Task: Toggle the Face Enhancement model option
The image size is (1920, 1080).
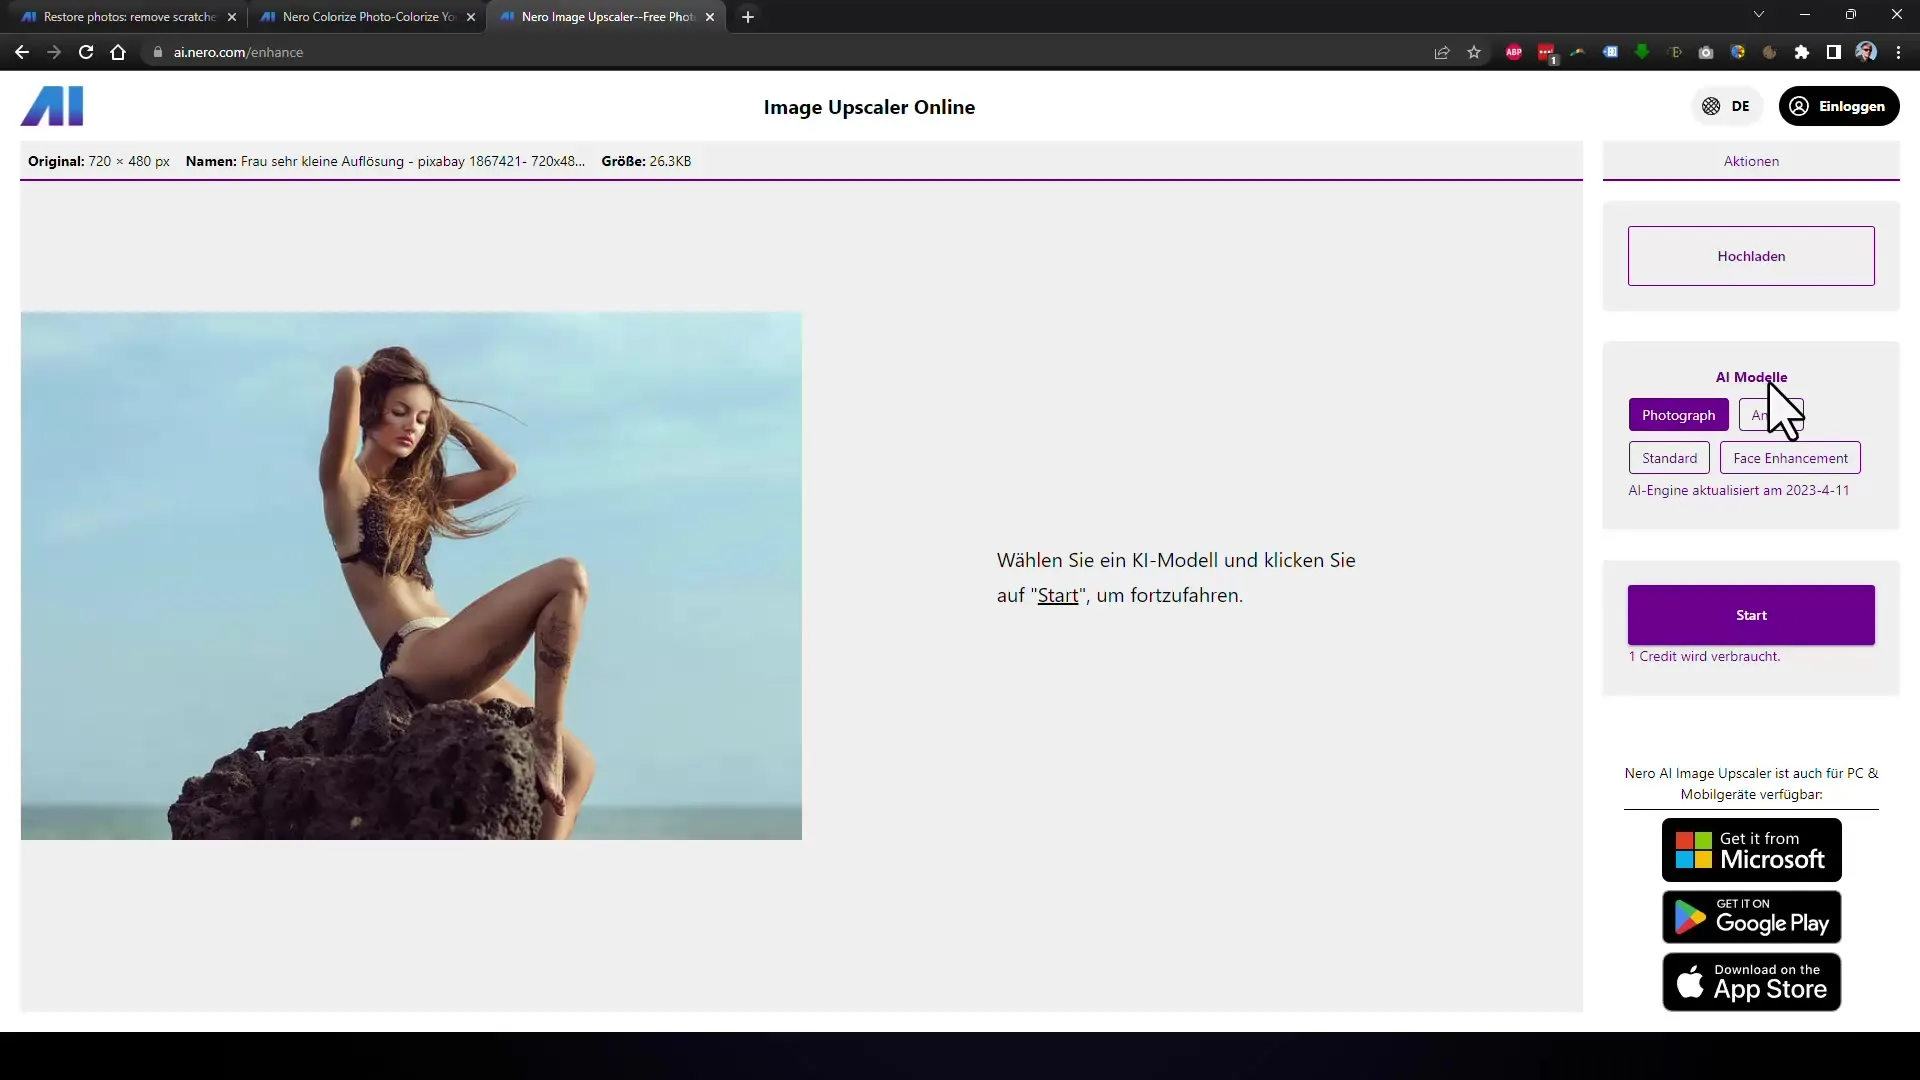Action: [1791, 458]
